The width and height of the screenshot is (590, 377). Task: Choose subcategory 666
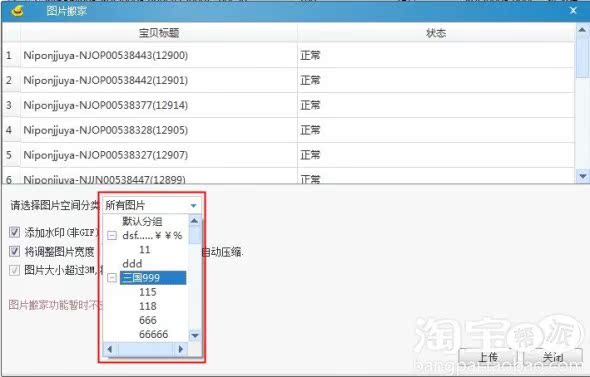click(x=148, y=320)
